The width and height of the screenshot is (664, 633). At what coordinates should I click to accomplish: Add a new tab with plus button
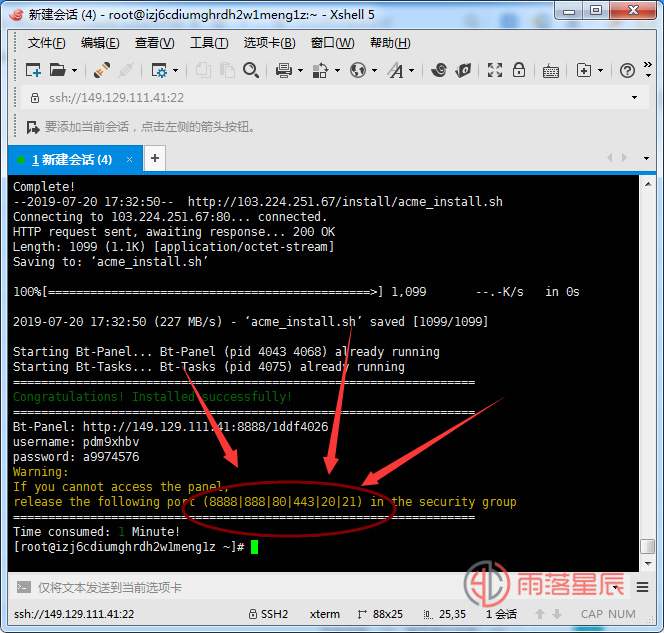pos(155,158)
